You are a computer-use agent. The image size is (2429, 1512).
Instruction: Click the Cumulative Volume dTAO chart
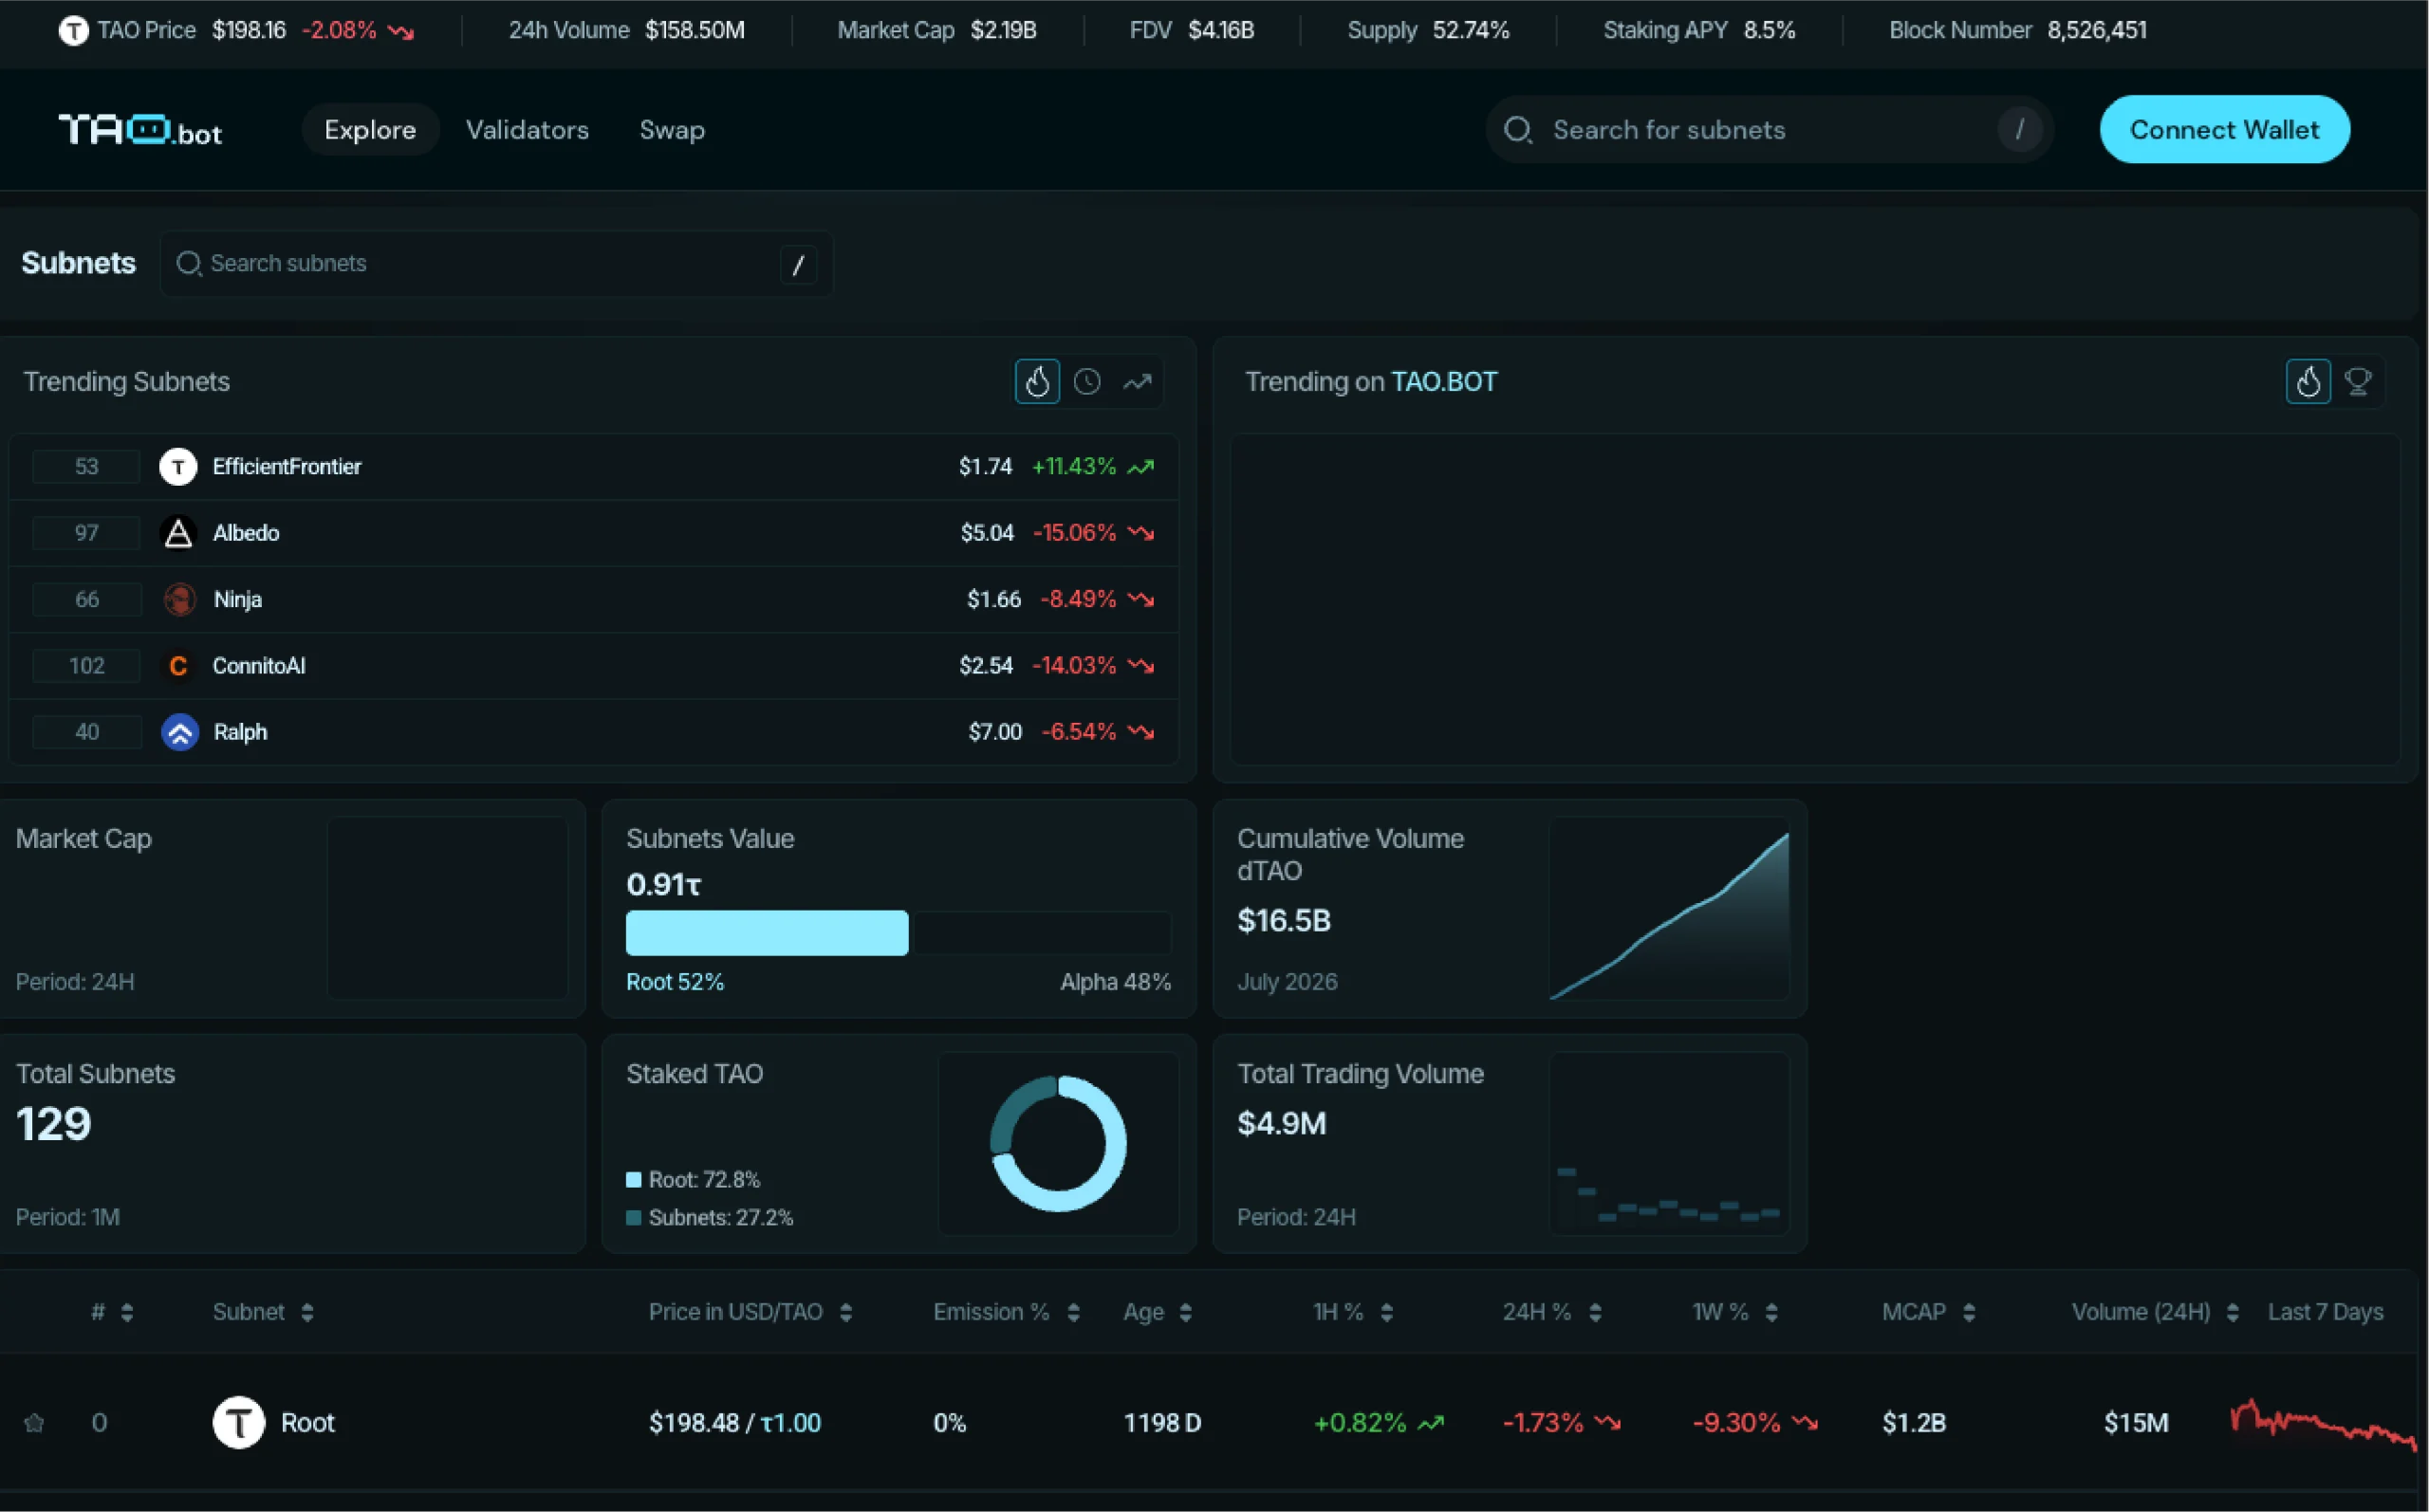pos(1669,909)
